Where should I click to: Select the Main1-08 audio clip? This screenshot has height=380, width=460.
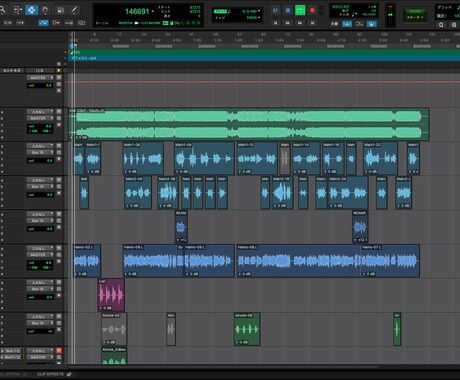[x=204, y=158]
